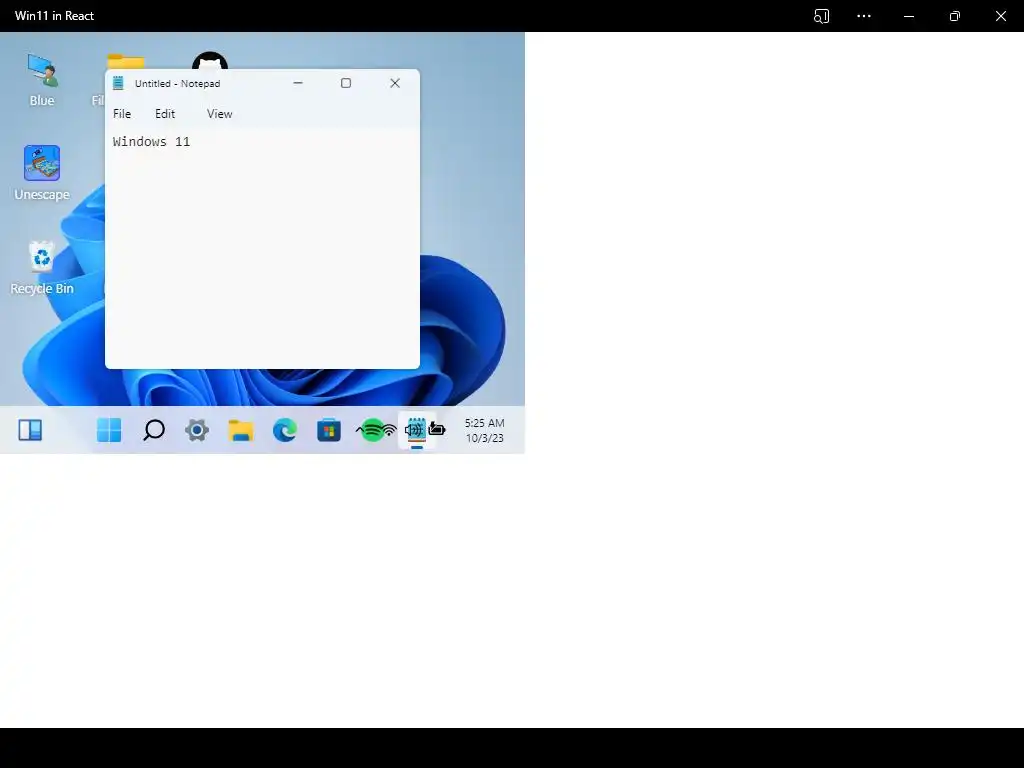Click the battery icon in the tray
The width and height of the screenshot is (1024, 768).
[x=438, y=429]
